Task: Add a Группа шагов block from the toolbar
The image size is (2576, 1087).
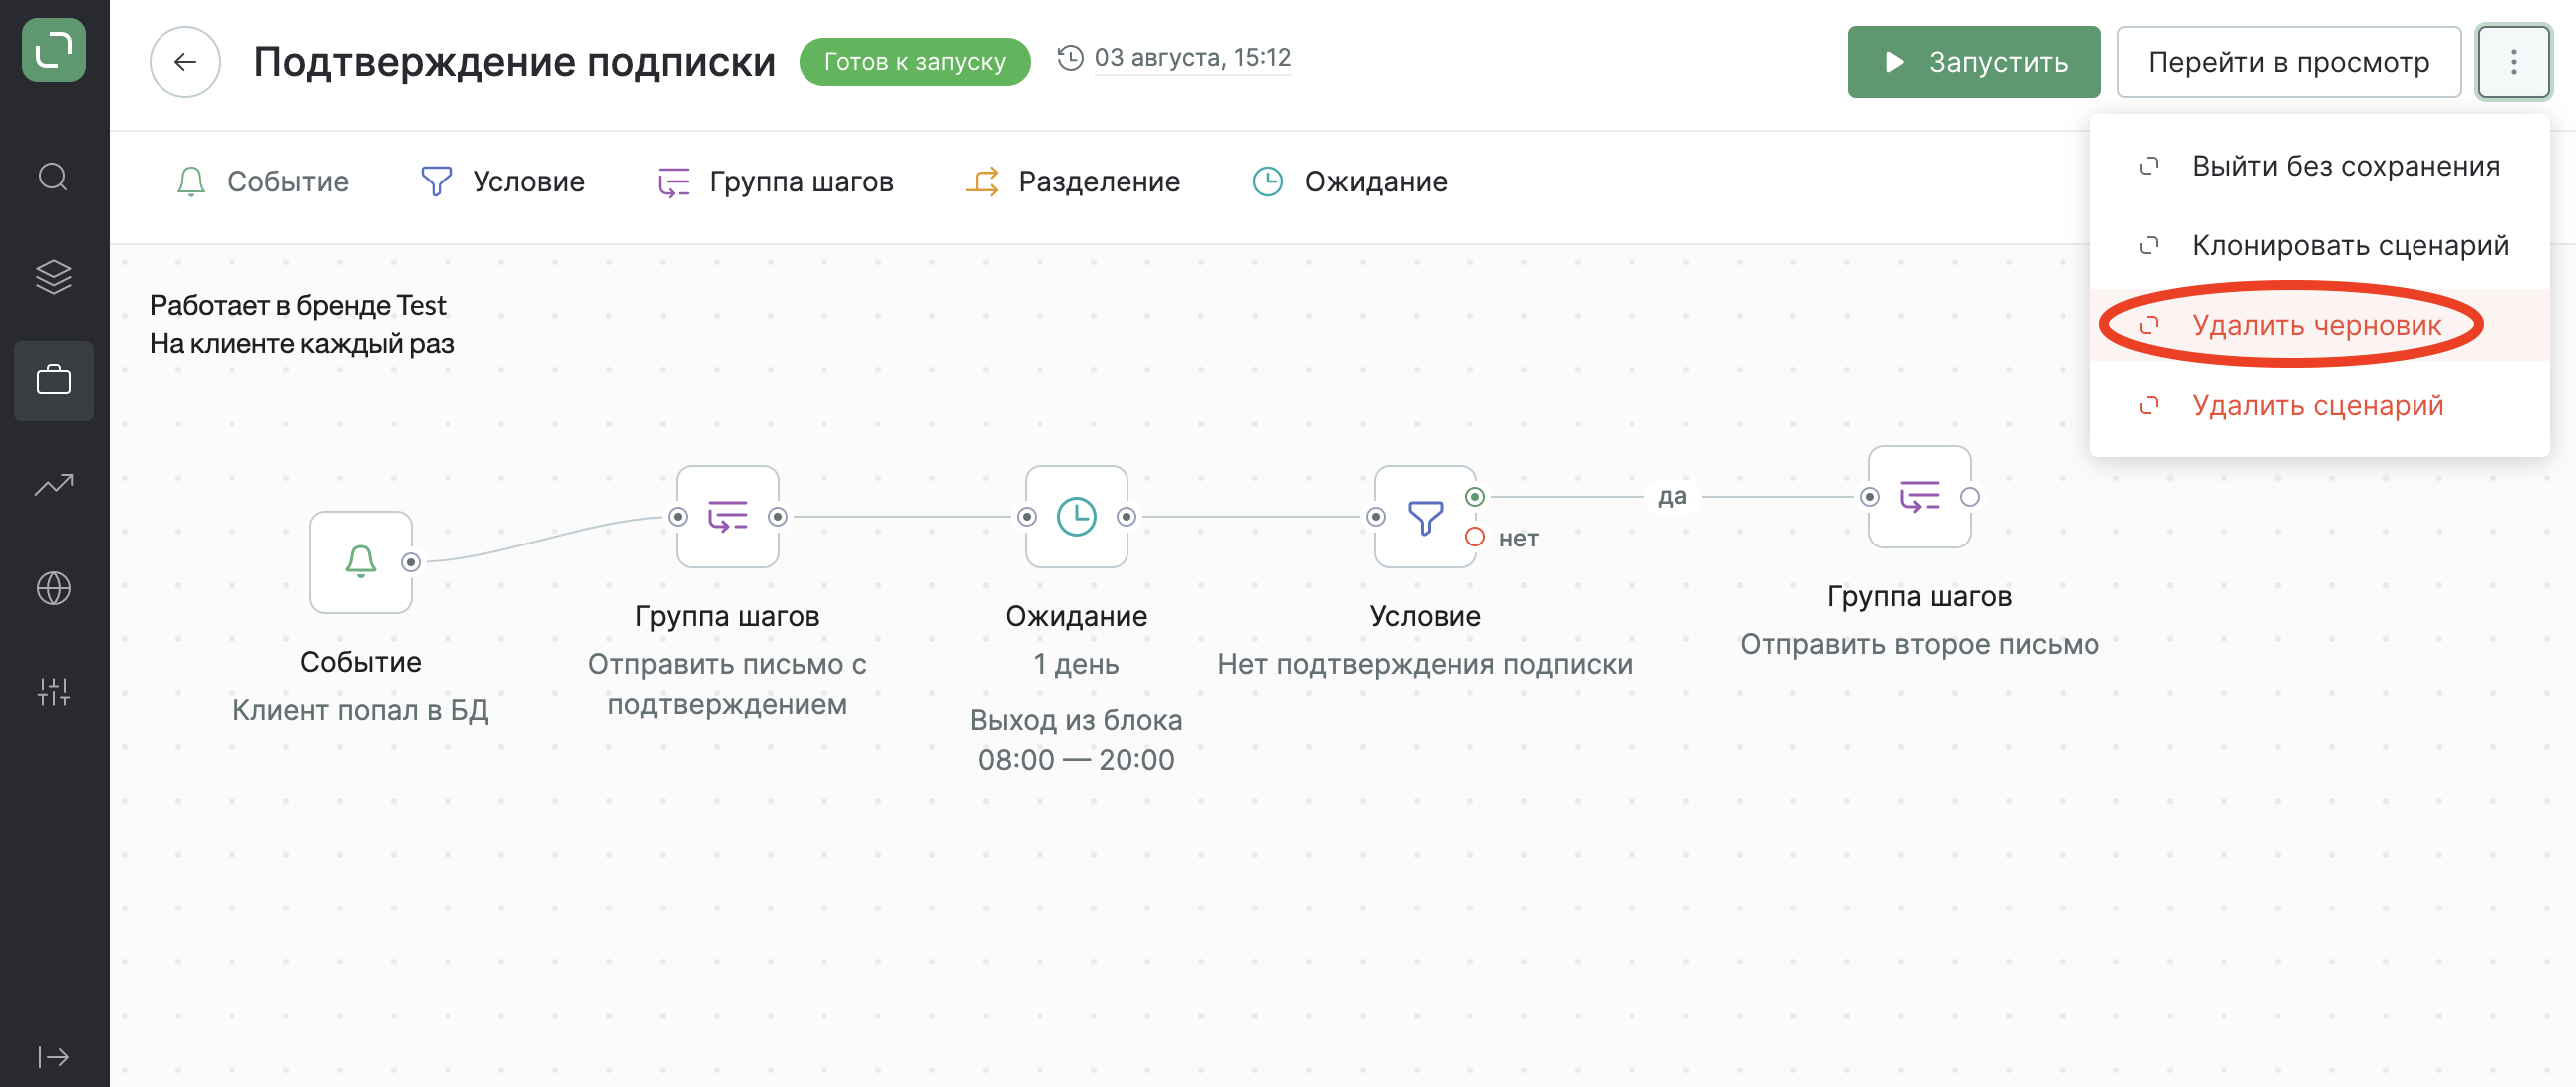Action: (775, 182)
